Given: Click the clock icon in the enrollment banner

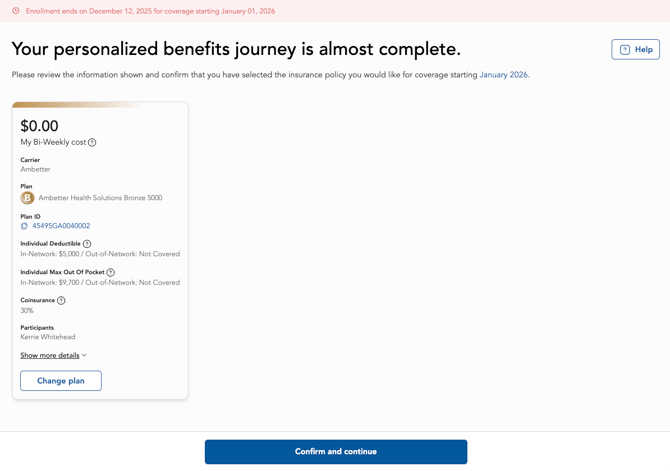Looking at the screenshot, I should coord(16,11).
